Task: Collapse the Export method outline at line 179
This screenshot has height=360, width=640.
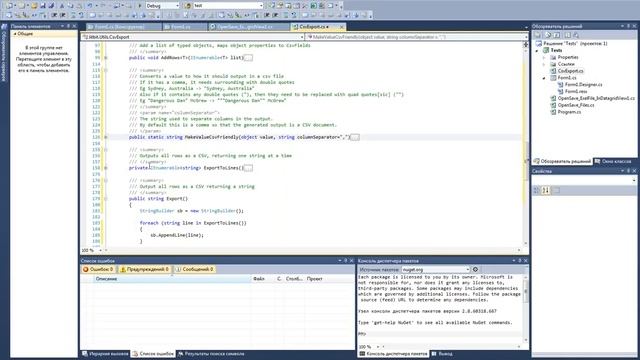Action: (x=106, y=199)
